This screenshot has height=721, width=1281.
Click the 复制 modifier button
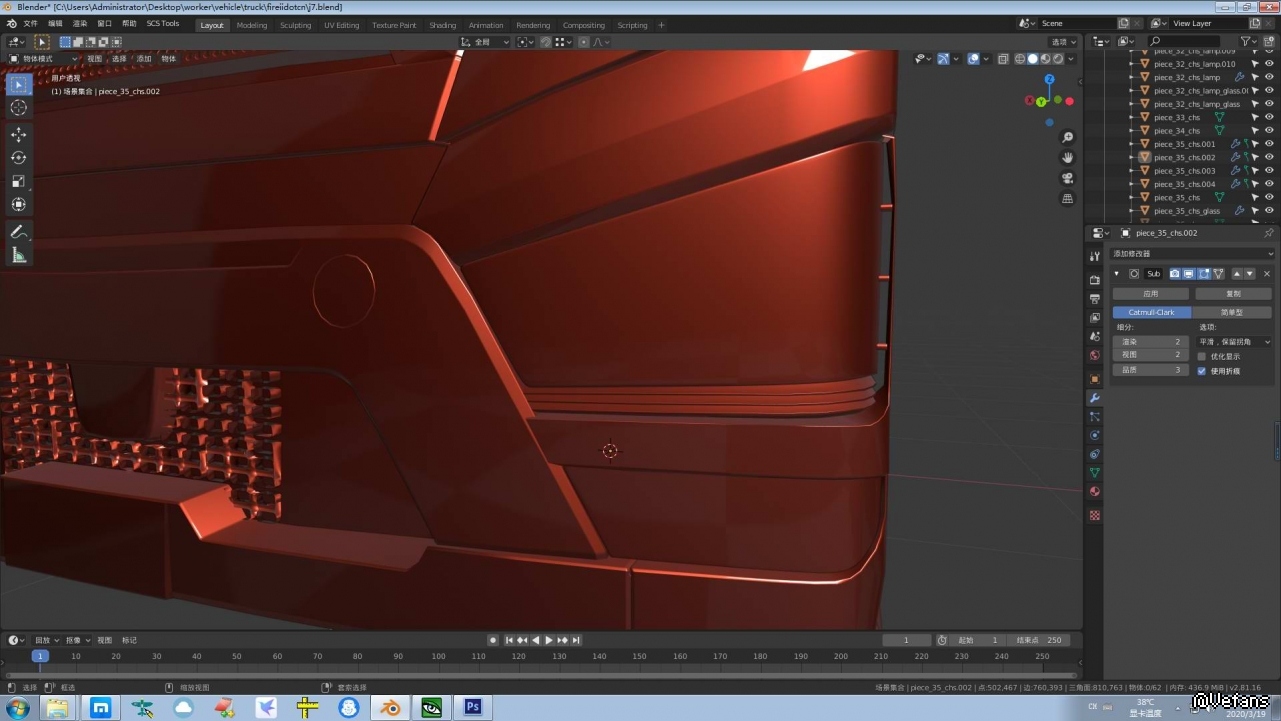(x=1233, y=294)
